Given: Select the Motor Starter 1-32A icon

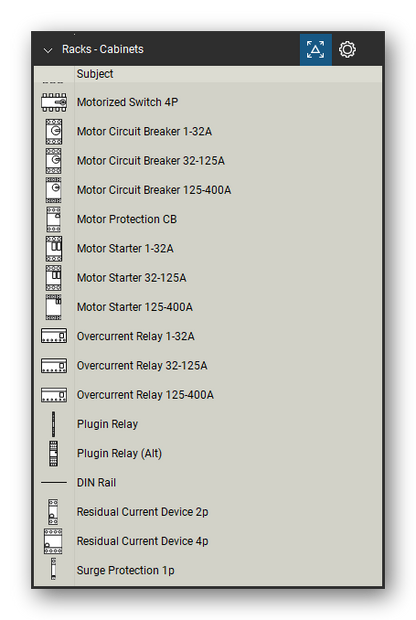Looking at the screenshot, I should 54,249.
